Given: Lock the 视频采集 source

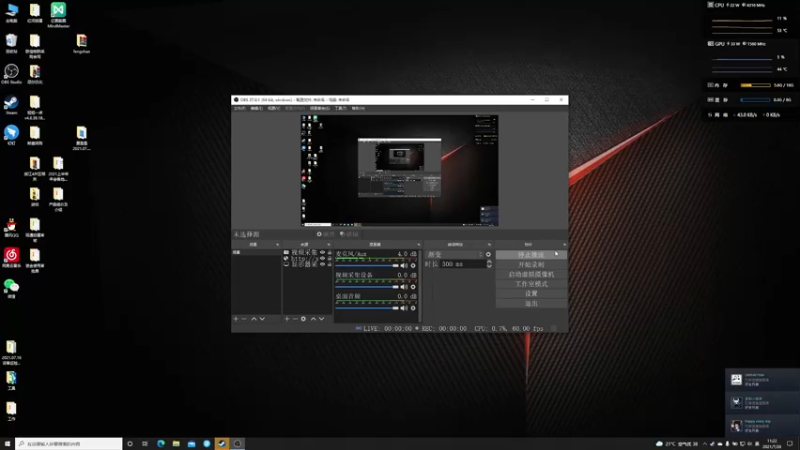Looking at the screenshot, I should coord(330,253).
